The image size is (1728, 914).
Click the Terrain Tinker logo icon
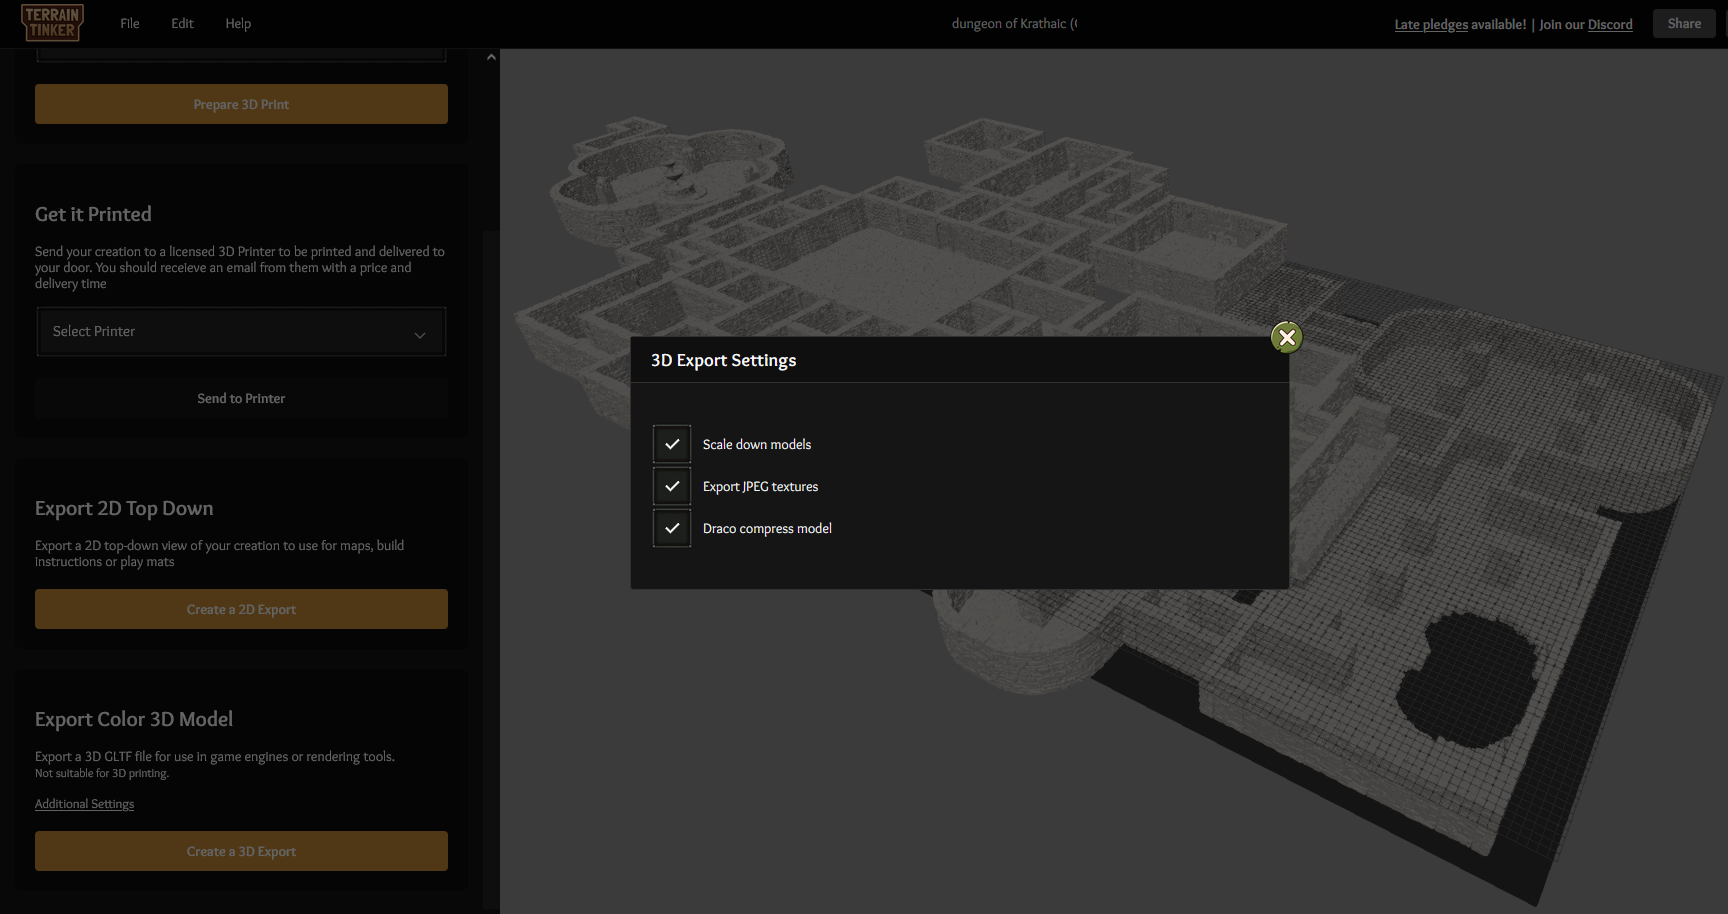(x=51, y=22)
